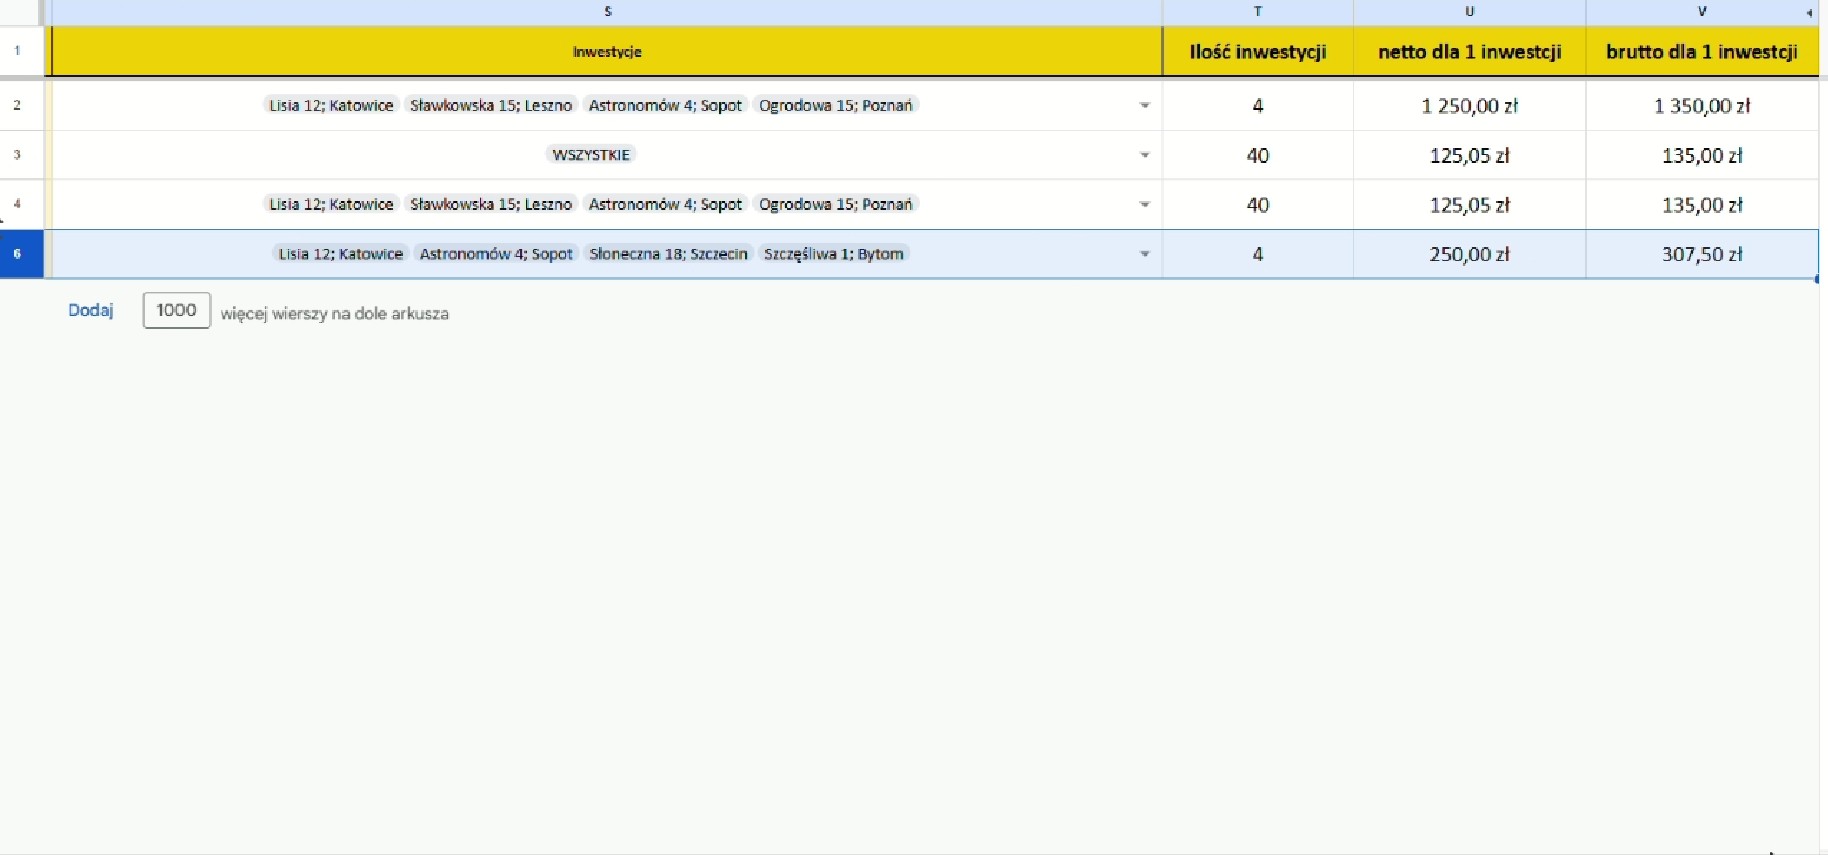Select column U header
This screenshot has height=855, width=1828.
(1470, 12)
